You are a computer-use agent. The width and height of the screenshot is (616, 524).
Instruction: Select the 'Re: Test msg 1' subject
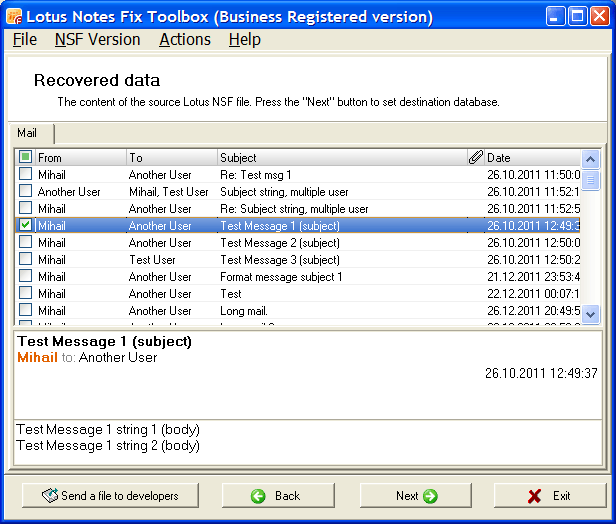pos(255,175)
